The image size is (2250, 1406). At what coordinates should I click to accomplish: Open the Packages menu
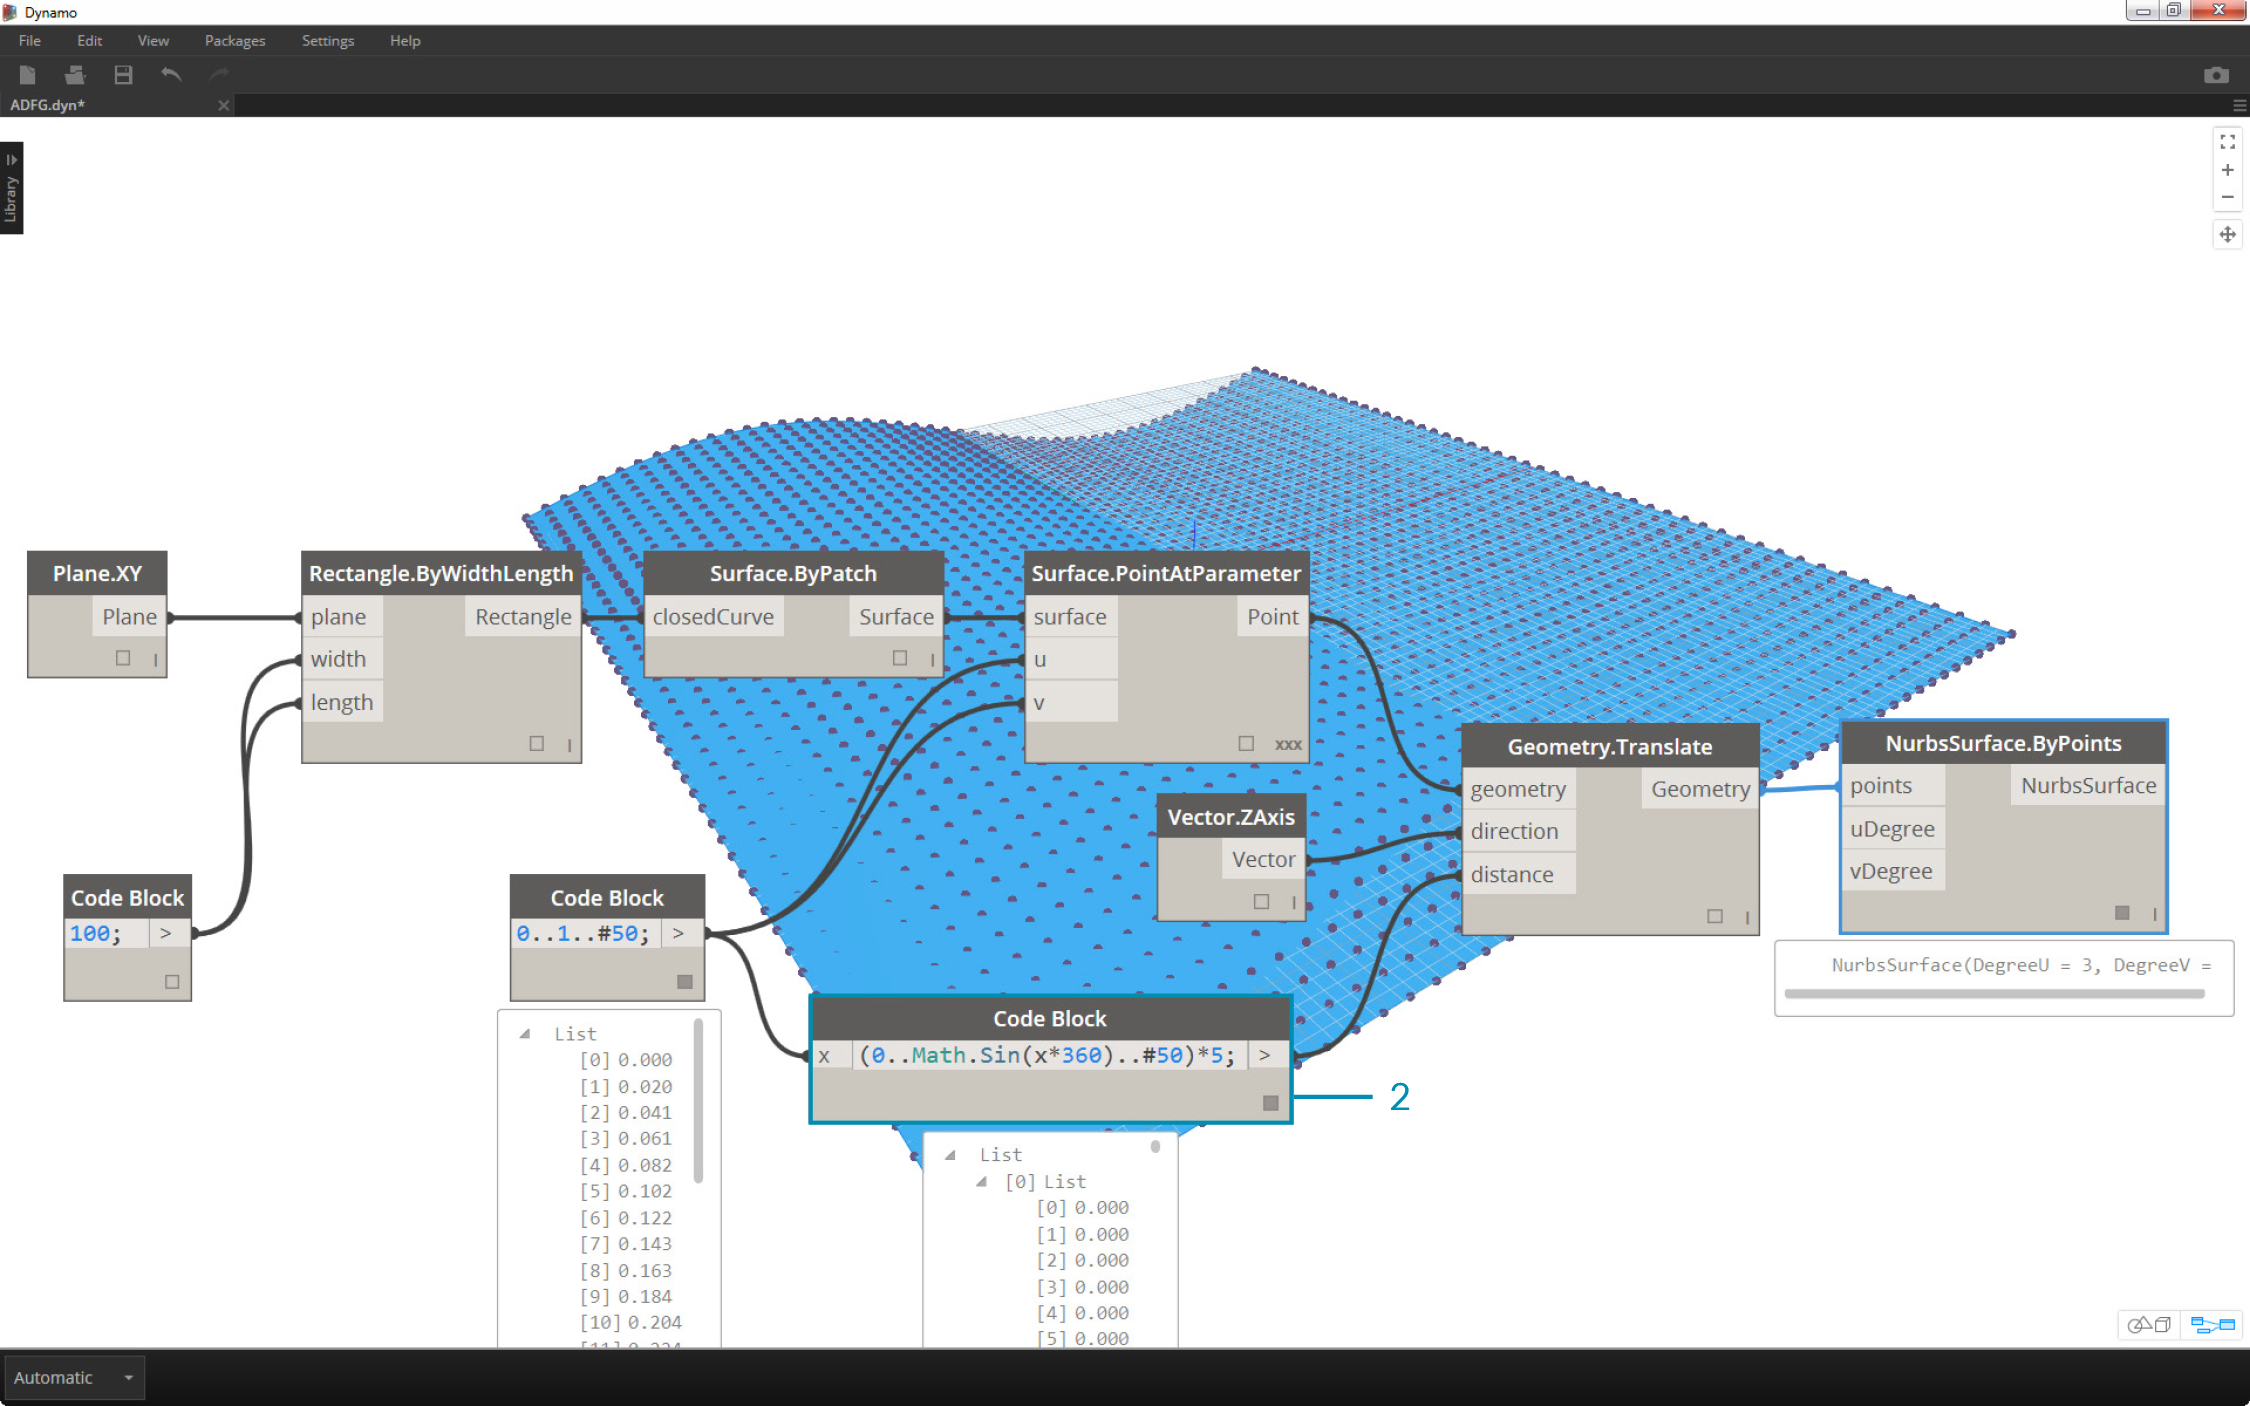[x=235, y=39]
